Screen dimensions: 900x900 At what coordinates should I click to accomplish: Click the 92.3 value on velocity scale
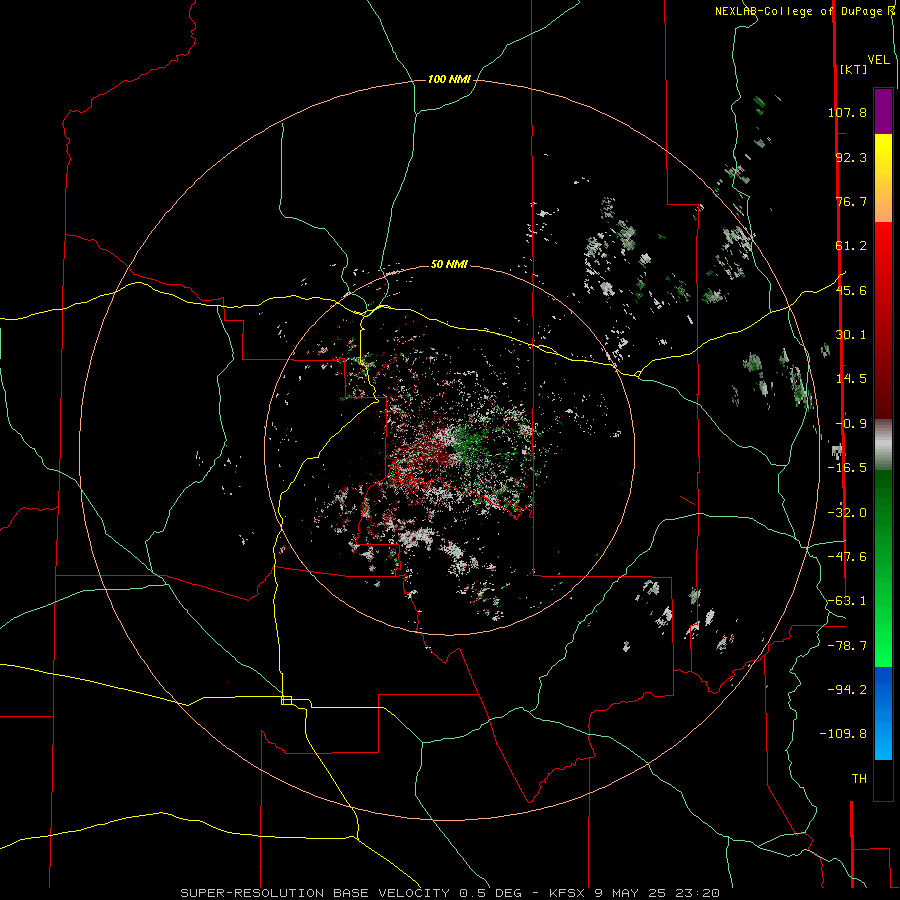tap(851, 157)
